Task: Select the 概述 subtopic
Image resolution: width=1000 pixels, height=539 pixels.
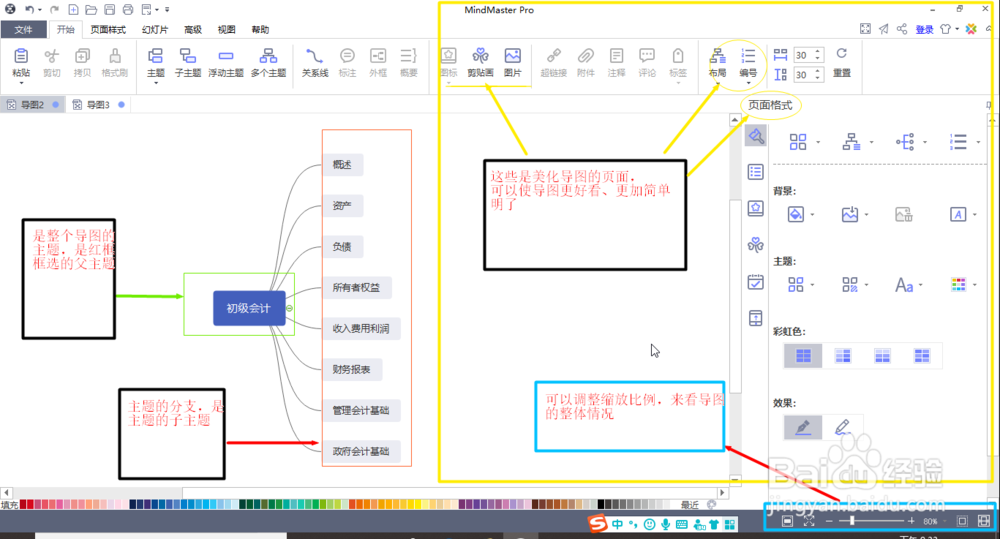Action: coord(342,165)
